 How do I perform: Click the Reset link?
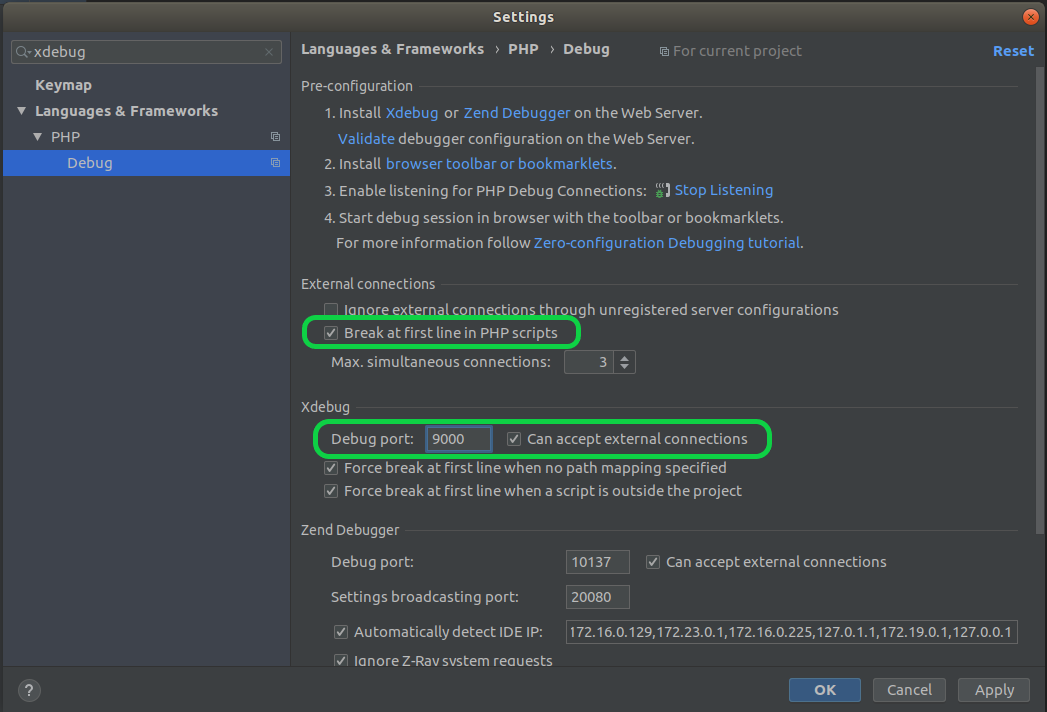(1013, 51)
